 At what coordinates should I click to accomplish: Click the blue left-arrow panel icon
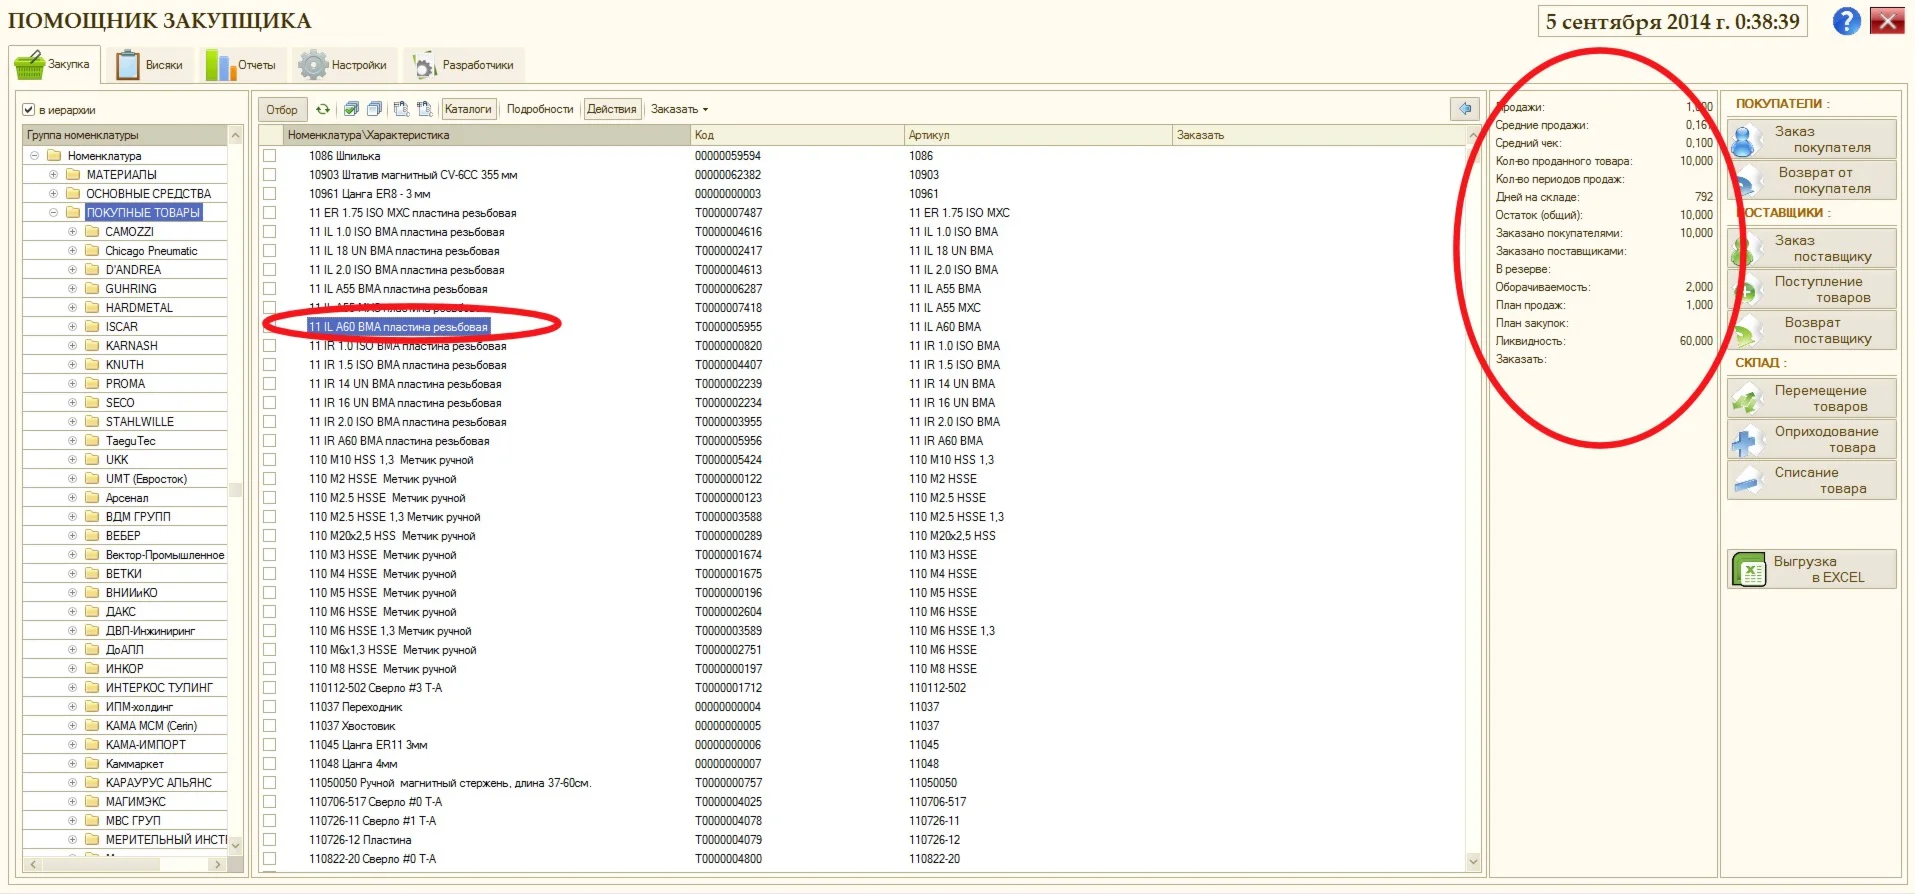coord(1465,109)
